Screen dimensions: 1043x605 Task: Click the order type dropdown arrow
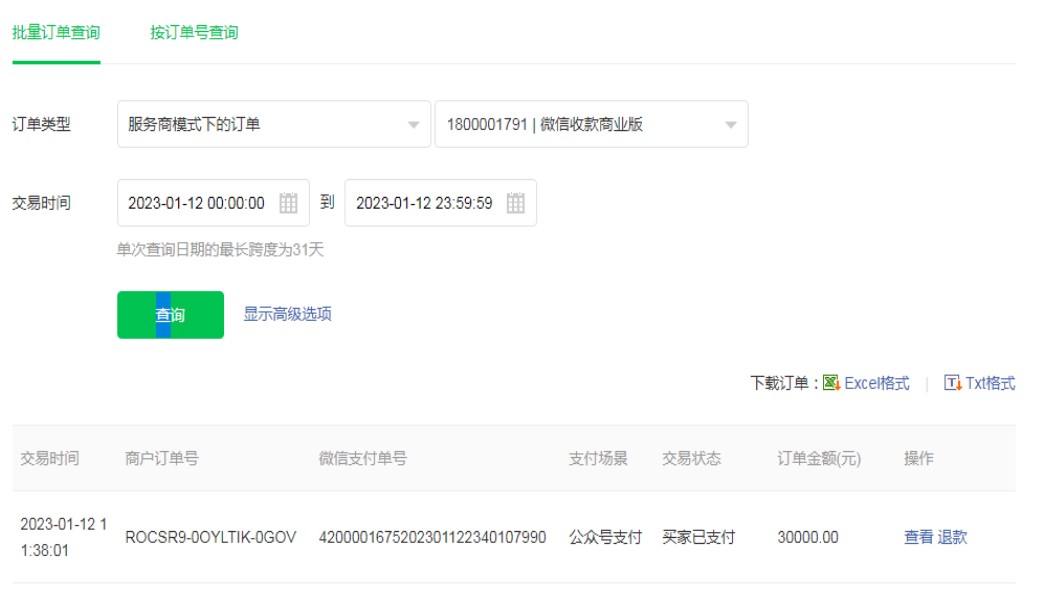[413, 126]
